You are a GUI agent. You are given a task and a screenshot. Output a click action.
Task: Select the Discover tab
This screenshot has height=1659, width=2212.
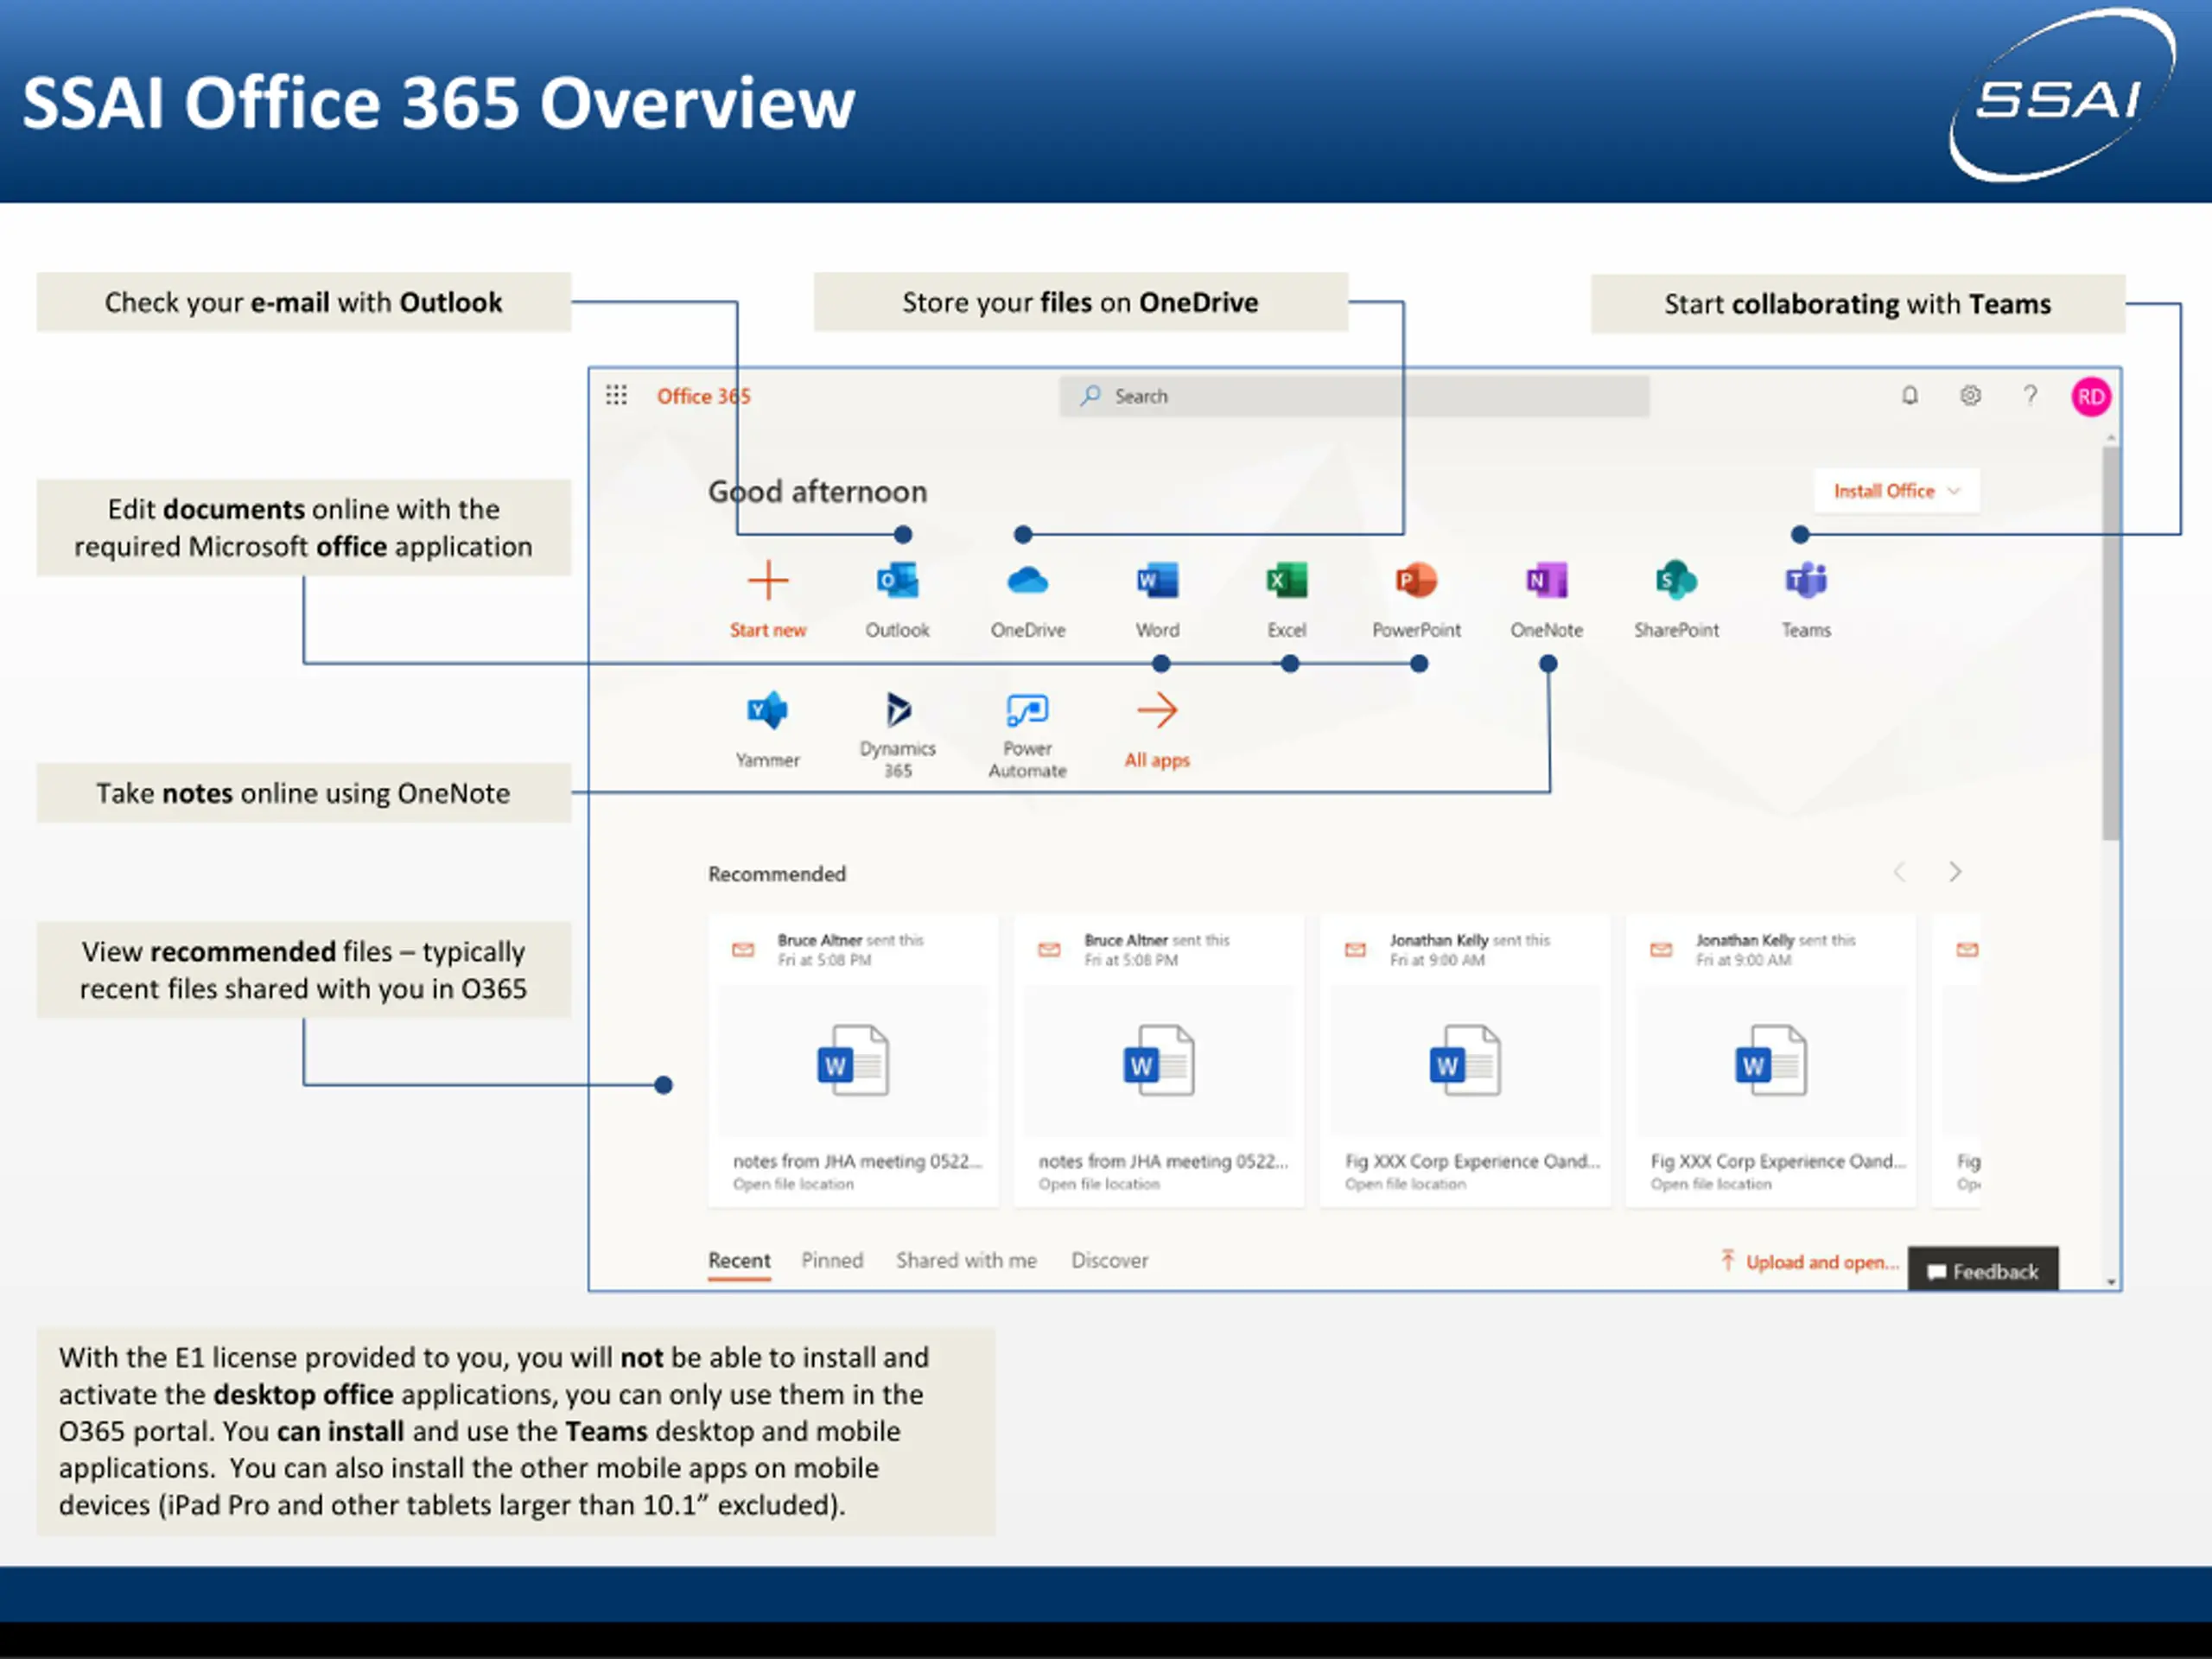[x=1110, y=1261]
